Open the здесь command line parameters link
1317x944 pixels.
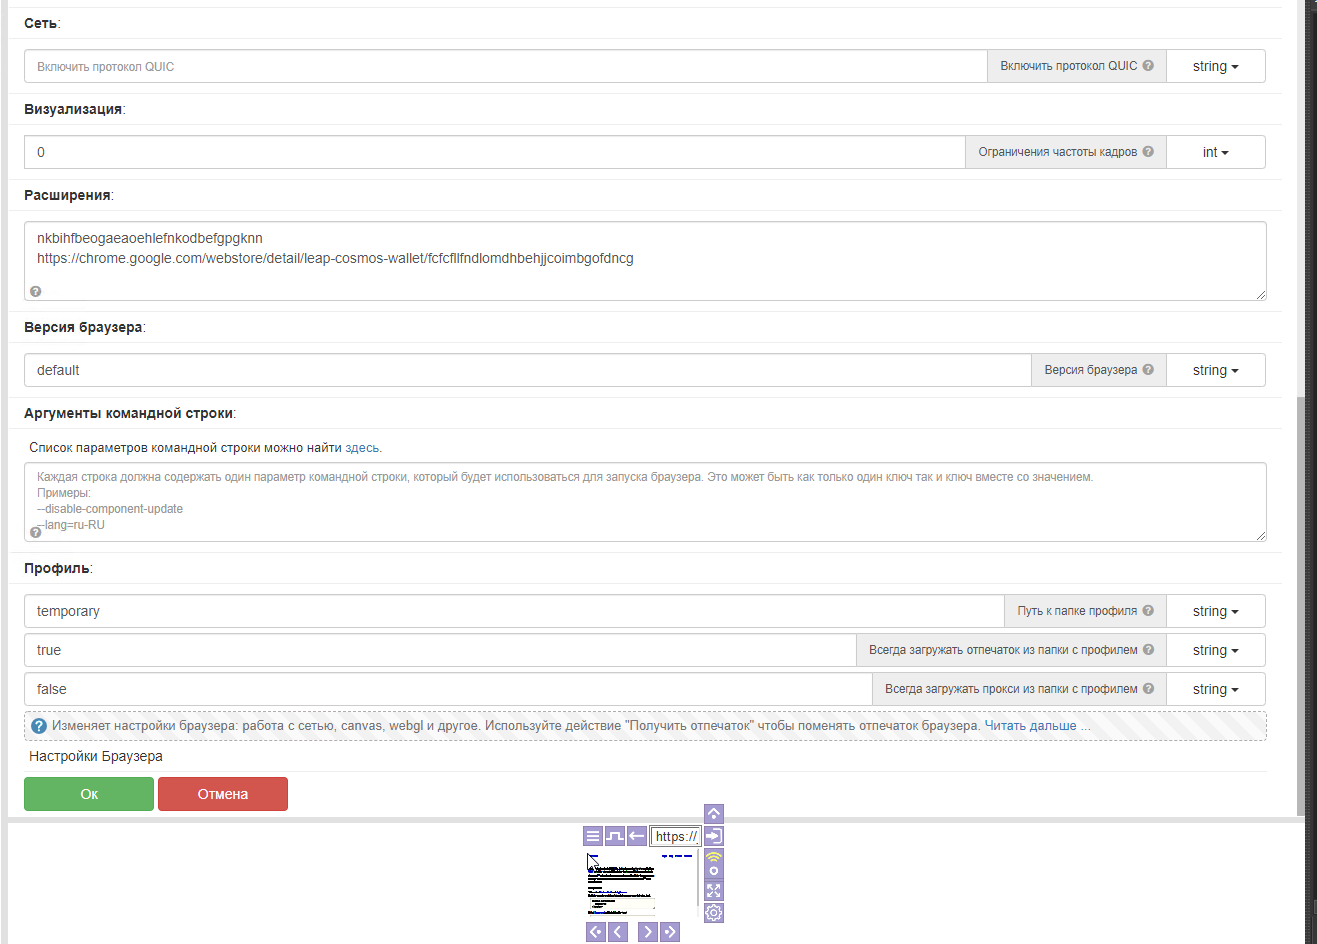[362, 448]
